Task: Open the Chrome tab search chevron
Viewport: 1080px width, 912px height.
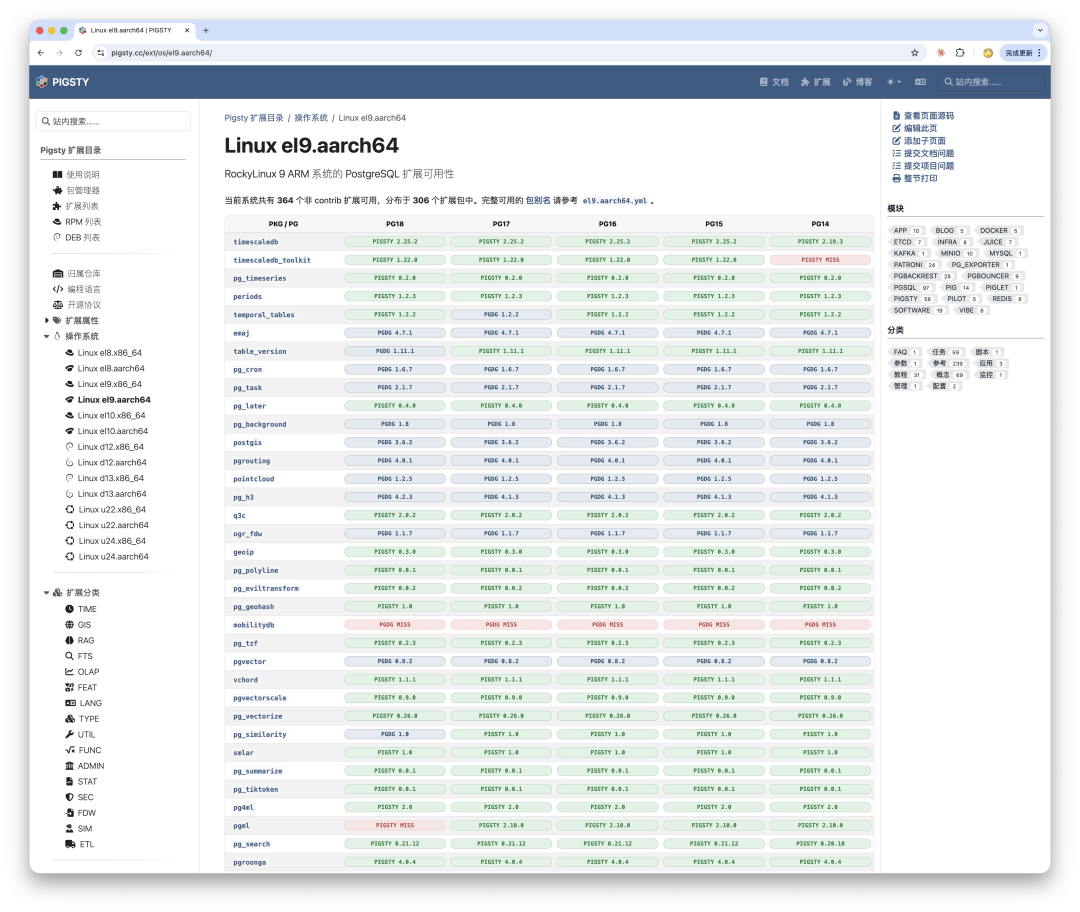Action: pyautogui.click(x=1039, y=30)
